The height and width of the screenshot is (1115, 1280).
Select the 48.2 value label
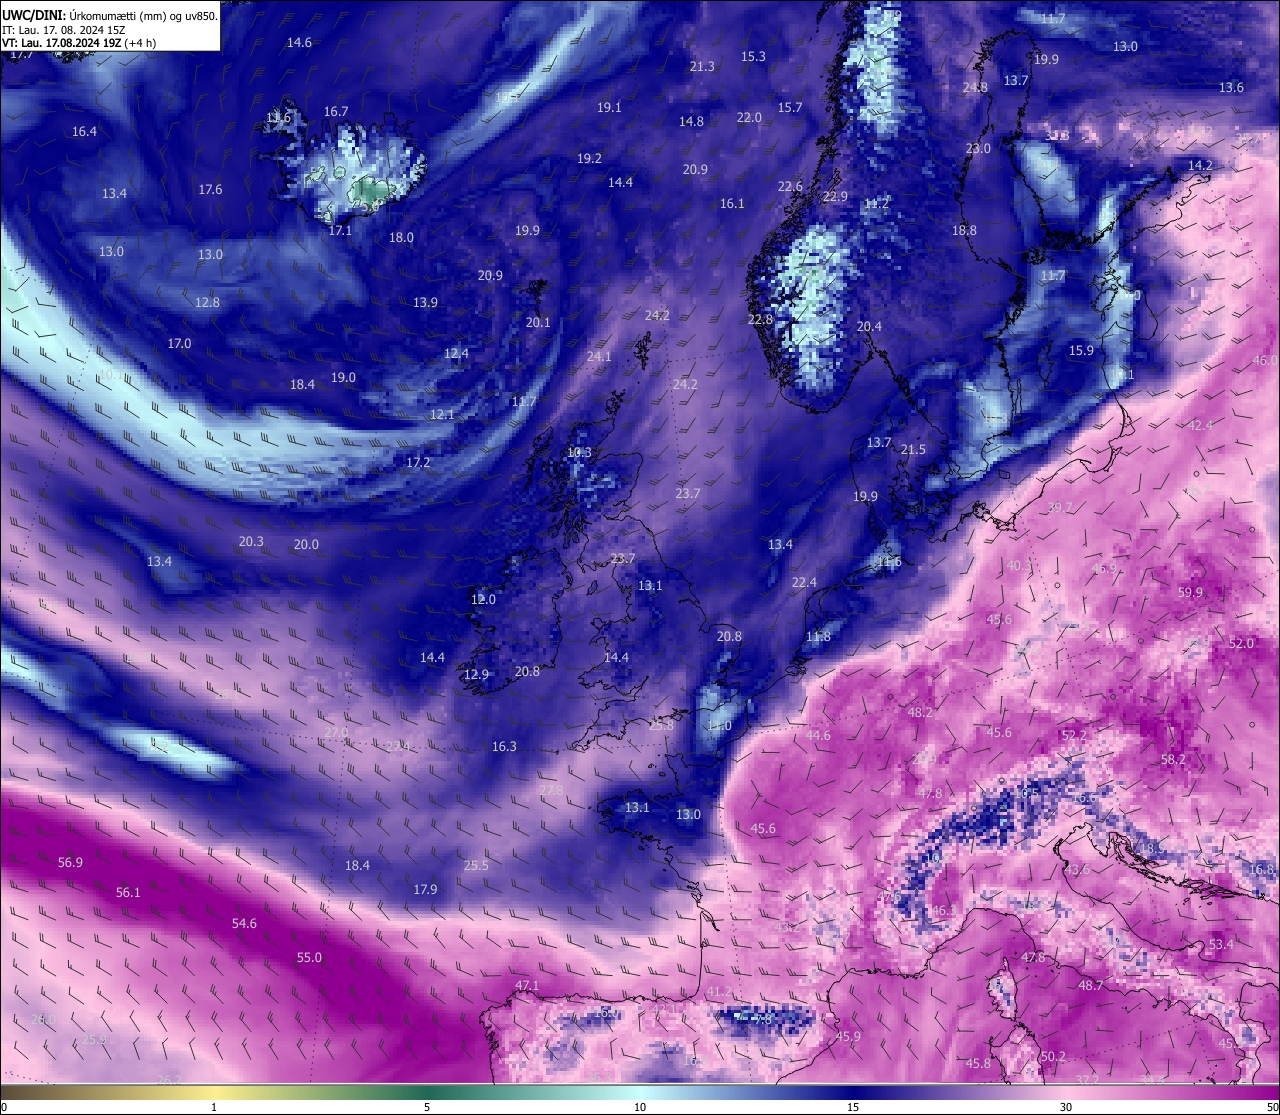coord(920,713)
